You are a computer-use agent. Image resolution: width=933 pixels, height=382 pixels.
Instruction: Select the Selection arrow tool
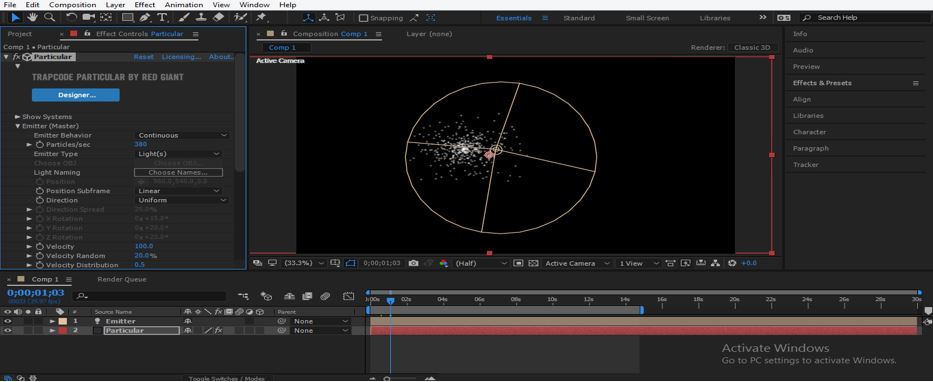click(15, 18)
